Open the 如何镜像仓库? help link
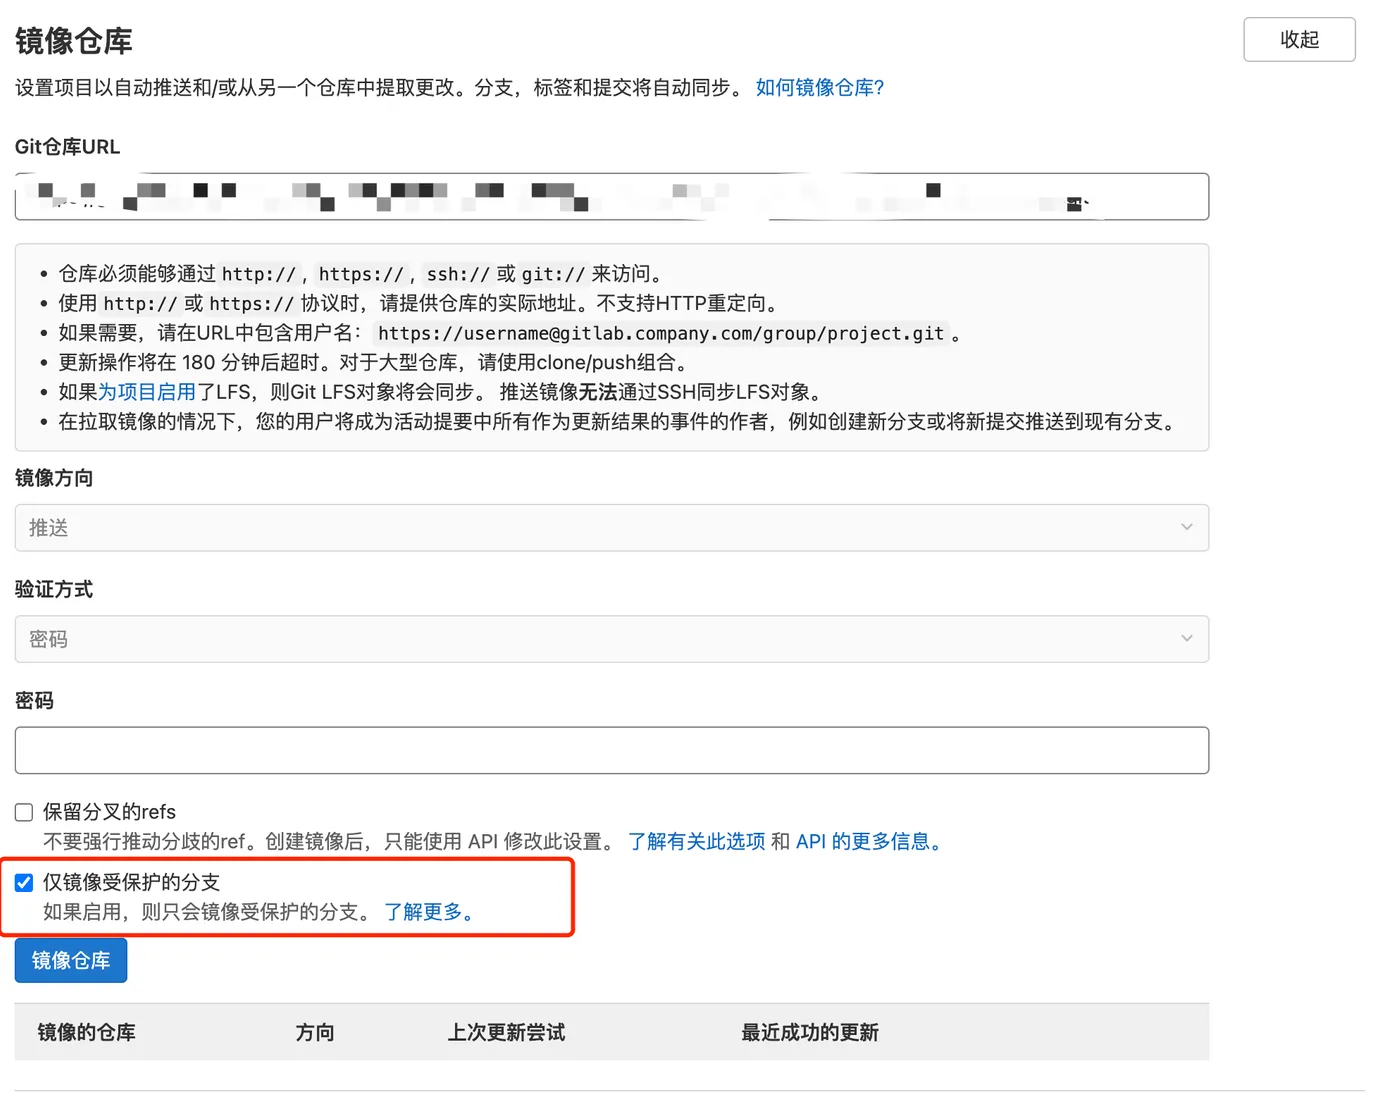 click(819, 88)
